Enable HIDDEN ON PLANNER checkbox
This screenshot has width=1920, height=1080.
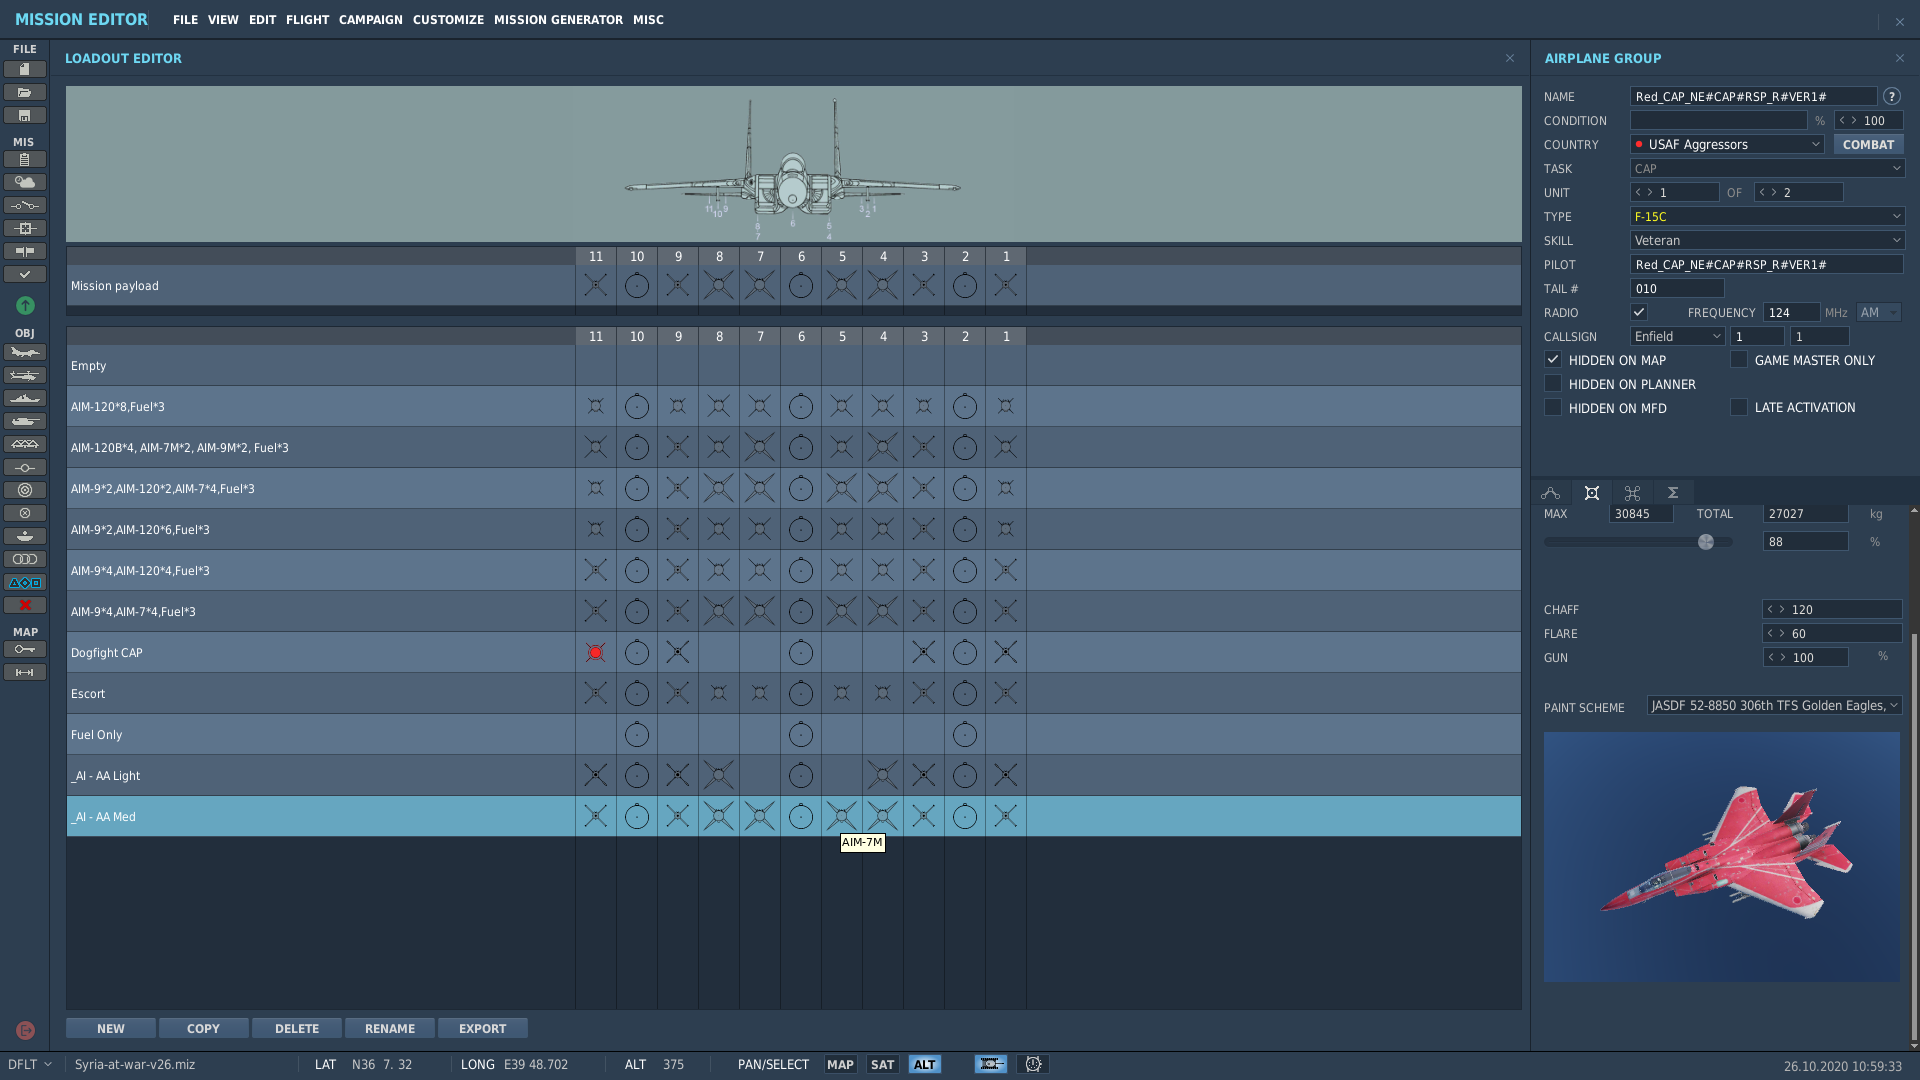pyautogui.click(x=1553, y=383)
